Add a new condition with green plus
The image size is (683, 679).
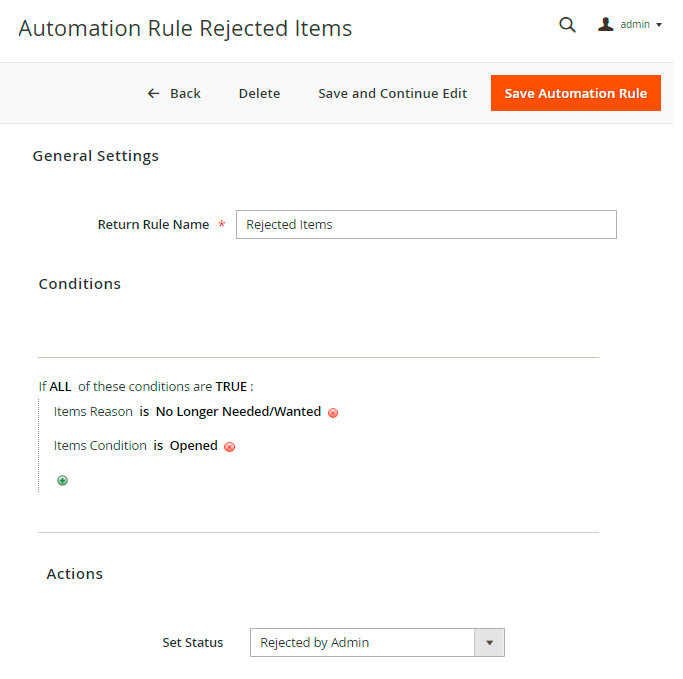pyautogui.click(x=62, y=480)
